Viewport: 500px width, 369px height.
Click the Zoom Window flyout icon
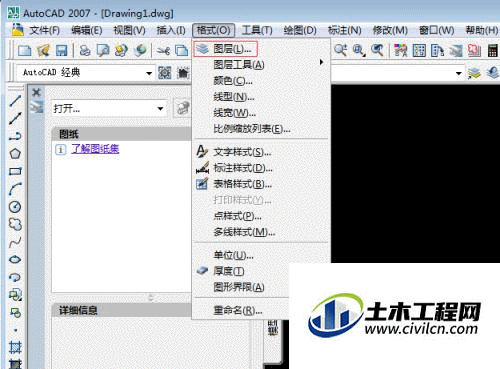pyautogui.click(x=359, y=50)
